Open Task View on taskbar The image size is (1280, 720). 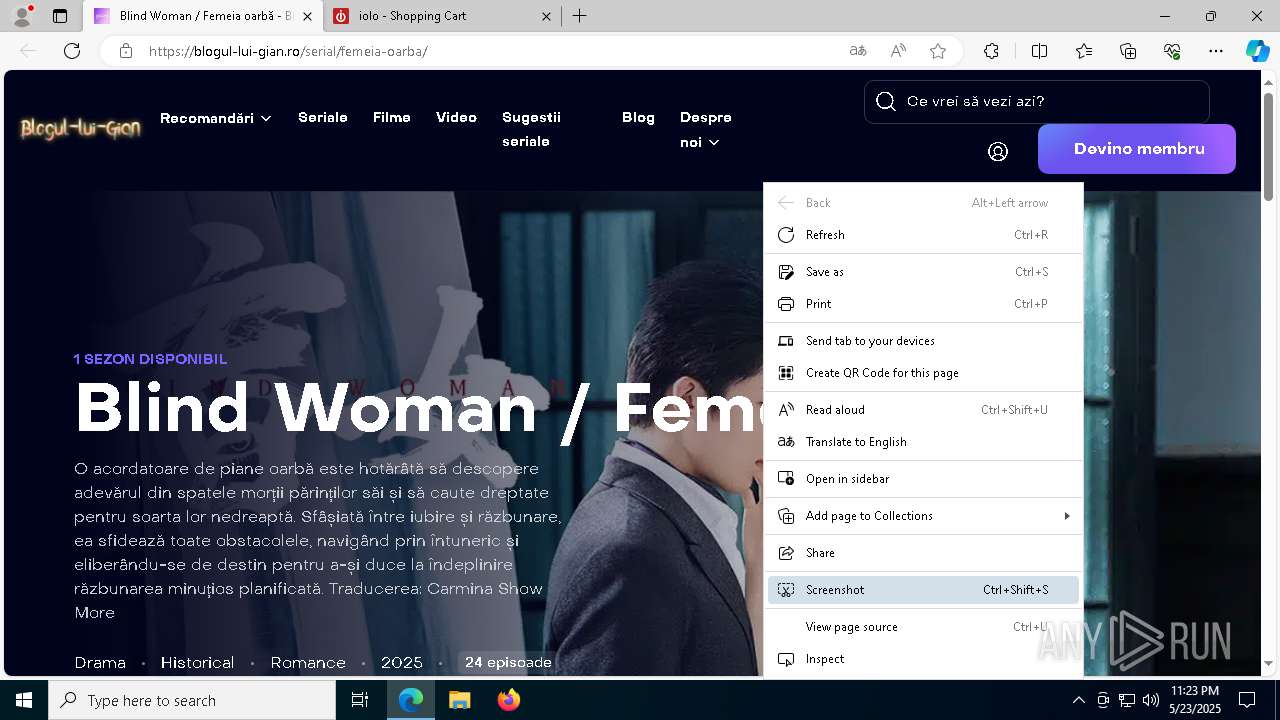pos(360,700)
